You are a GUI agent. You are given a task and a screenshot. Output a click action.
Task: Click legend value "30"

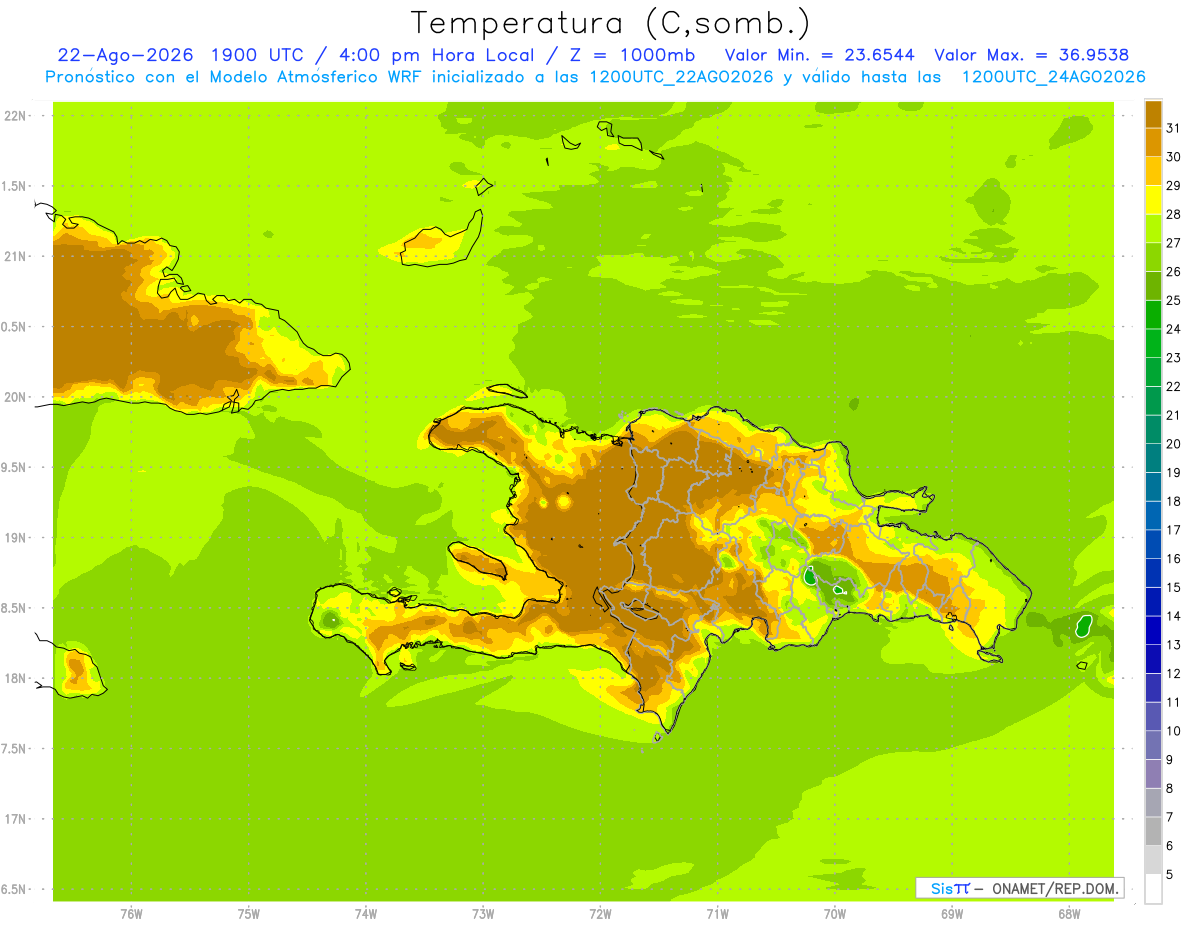pyautogui.click(x=1174, y=157)
